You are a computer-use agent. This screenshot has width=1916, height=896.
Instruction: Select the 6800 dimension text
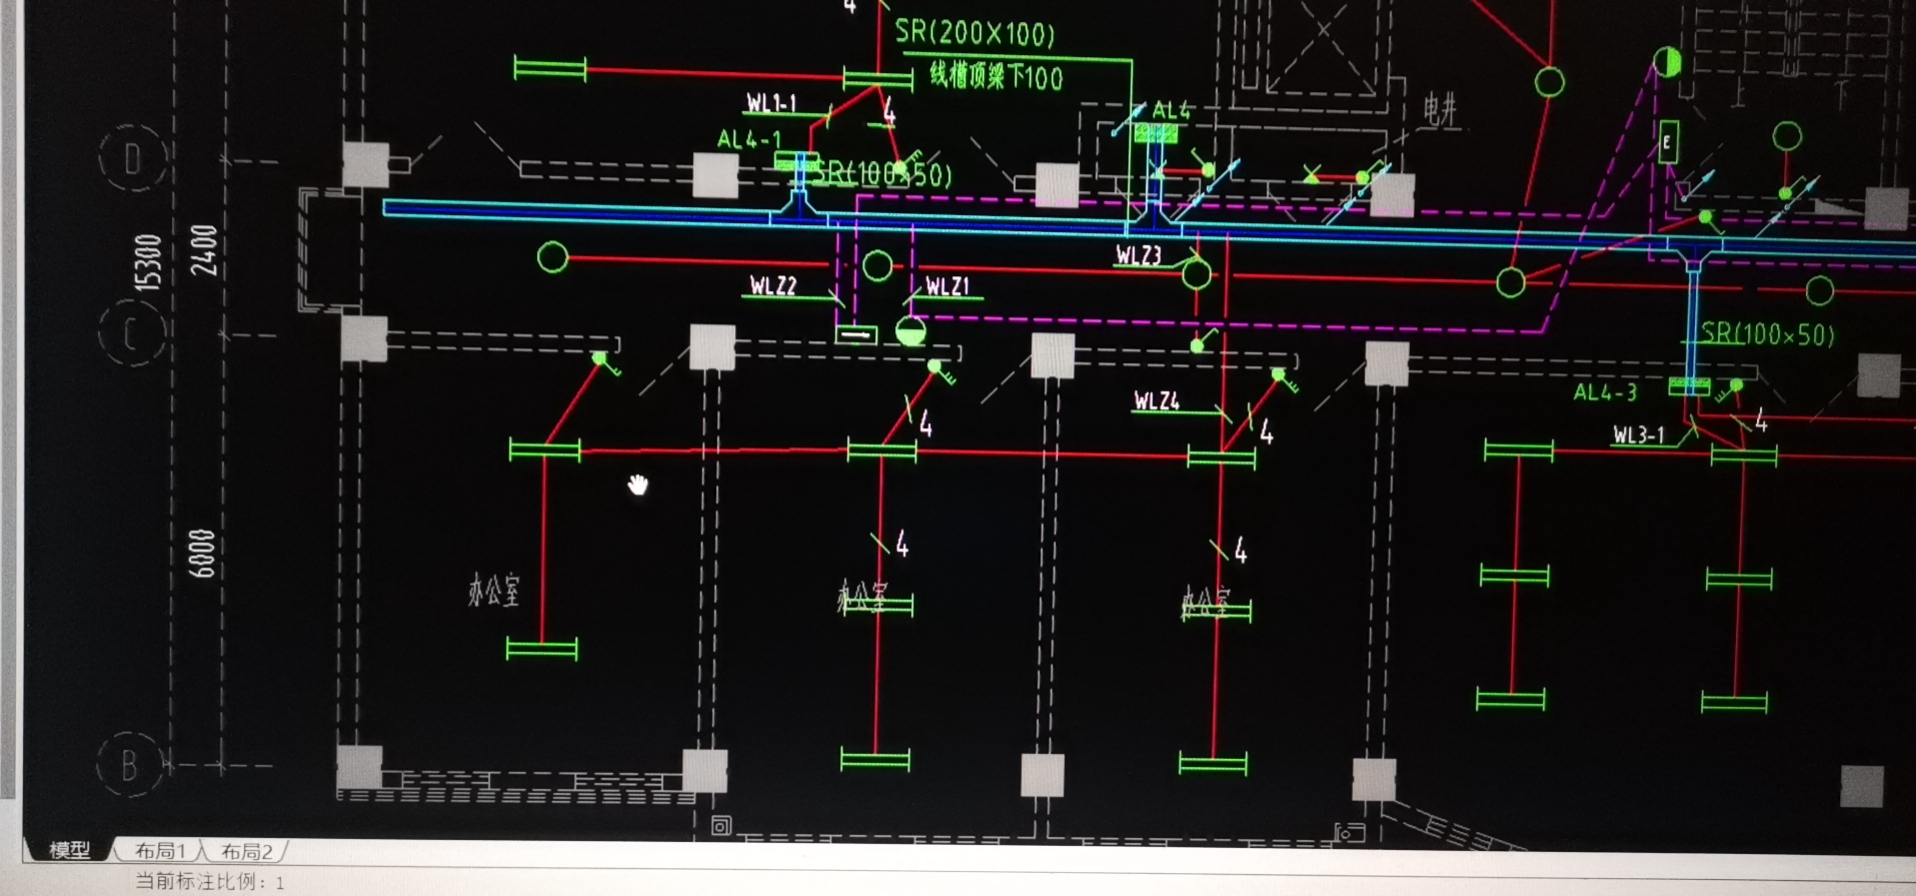[x=202, y=553]
